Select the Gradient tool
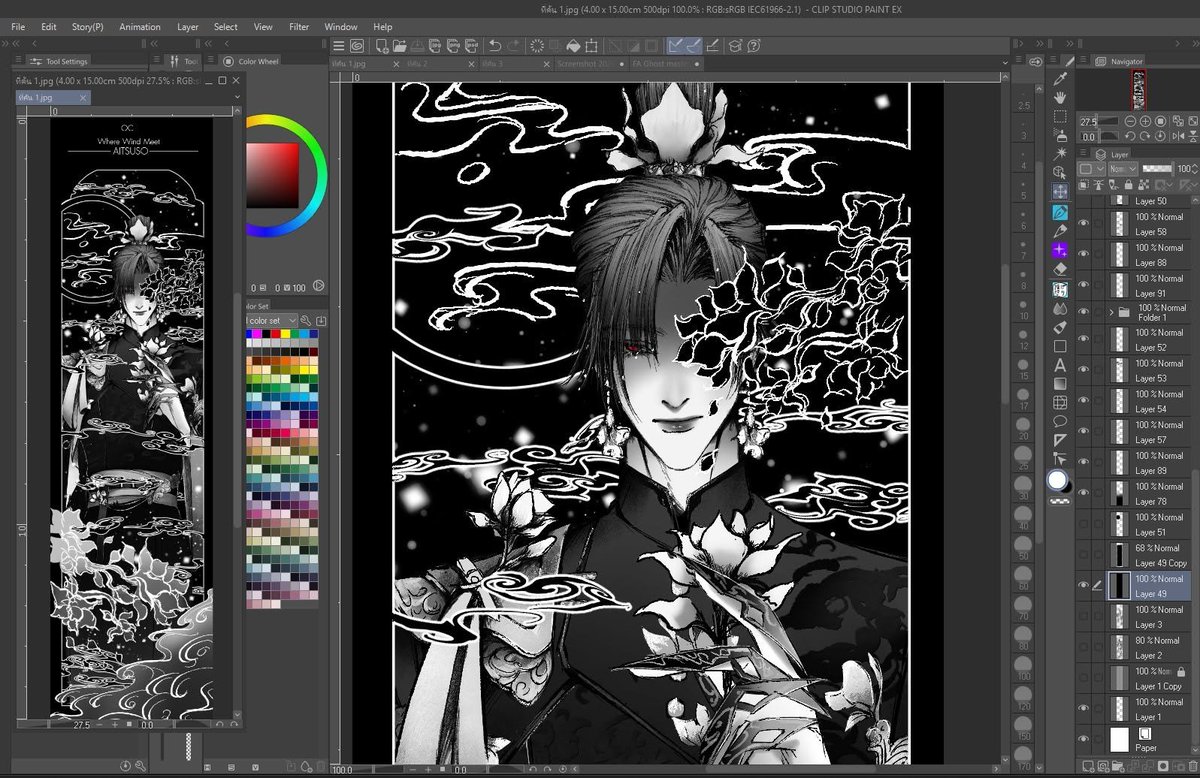Screen dimensions: 1200x778 tap(1060, 384)
